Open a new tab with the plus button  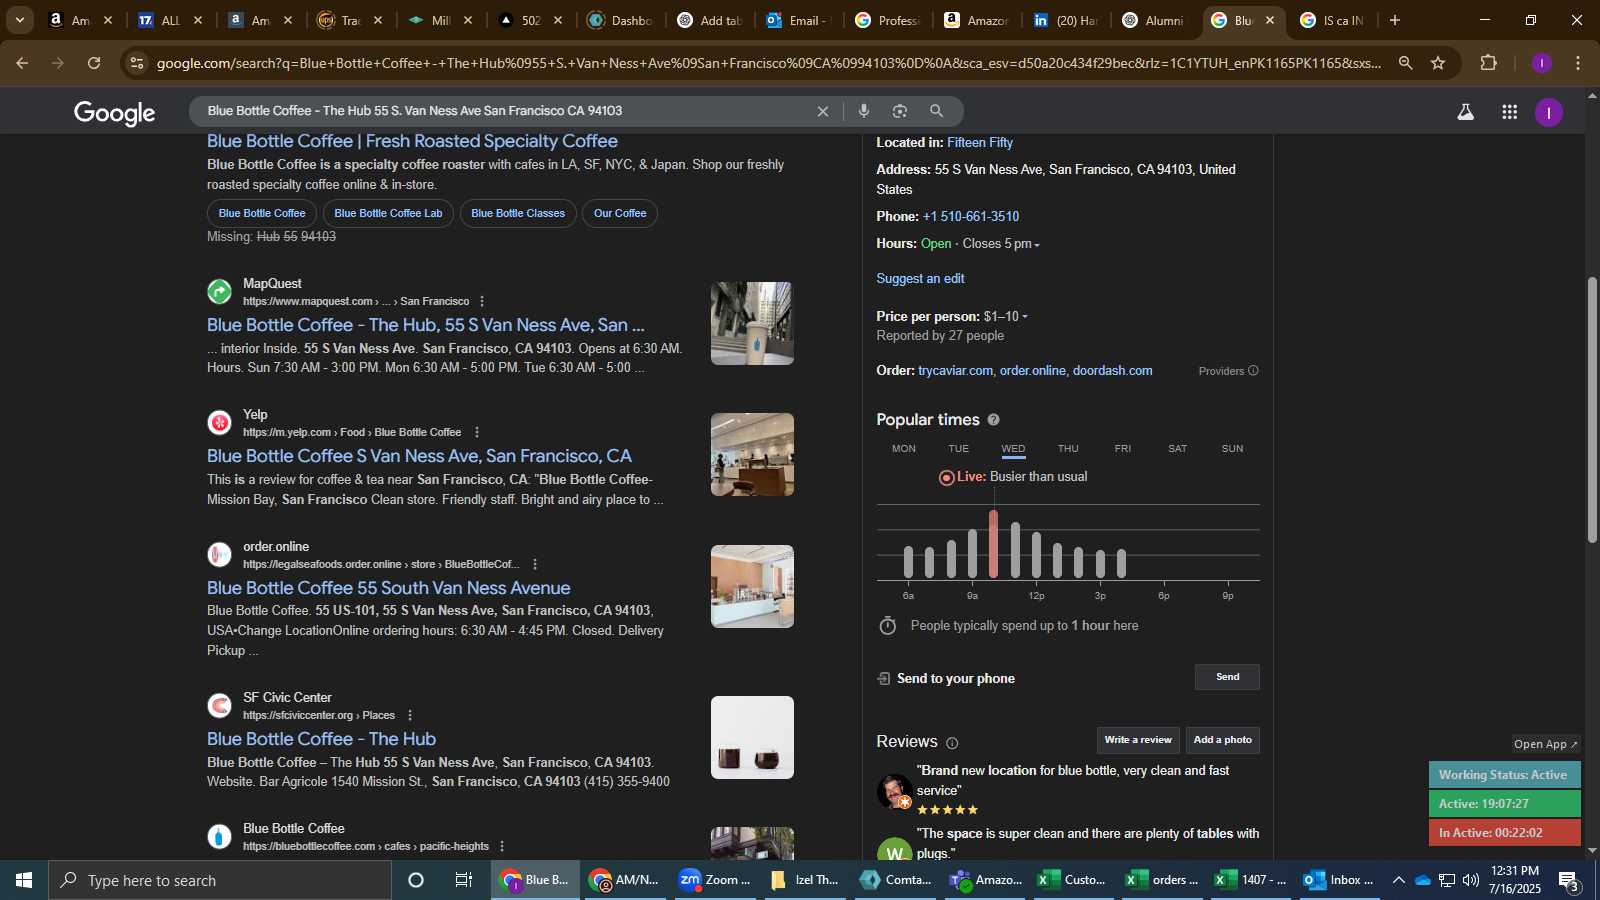[x=1395, y=20]
